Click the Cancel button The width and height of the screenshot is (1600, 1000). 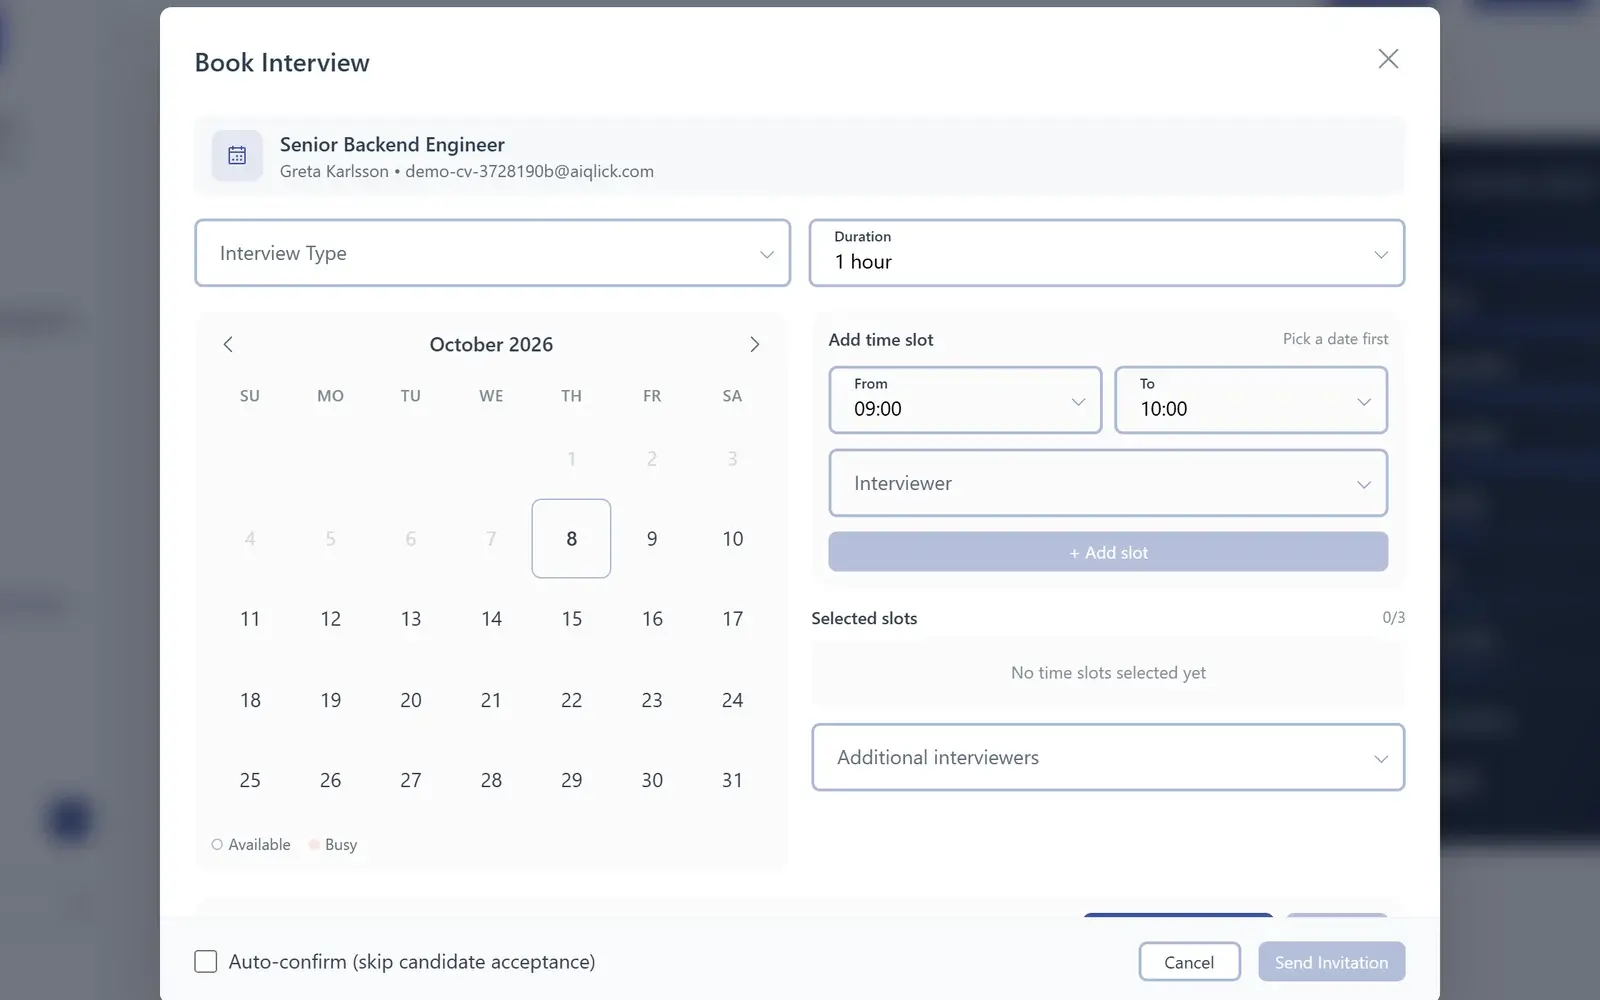[x=1189, y=962]
